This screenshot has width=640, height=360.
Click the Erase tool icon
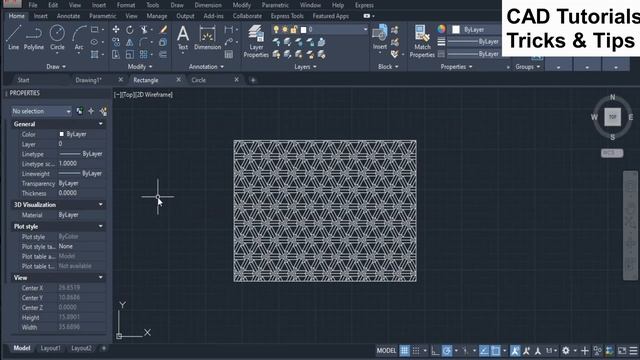click(163, 29)
